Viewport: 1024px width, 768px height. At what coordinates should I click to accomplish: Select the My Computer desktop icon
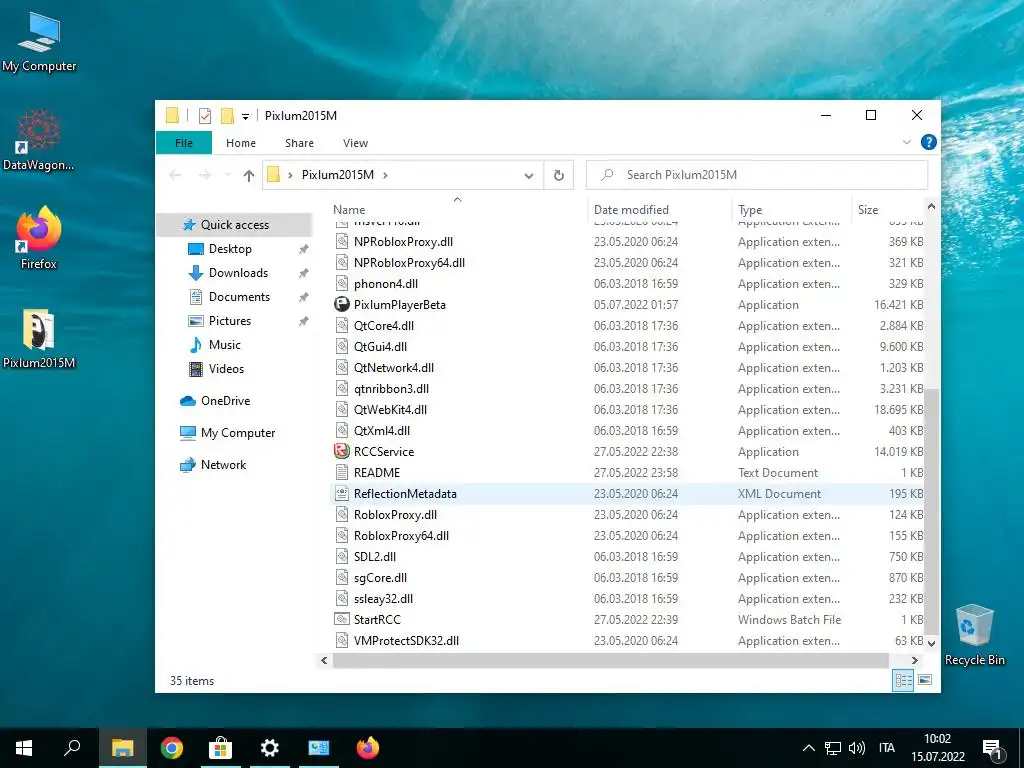(x=39, y=42)
